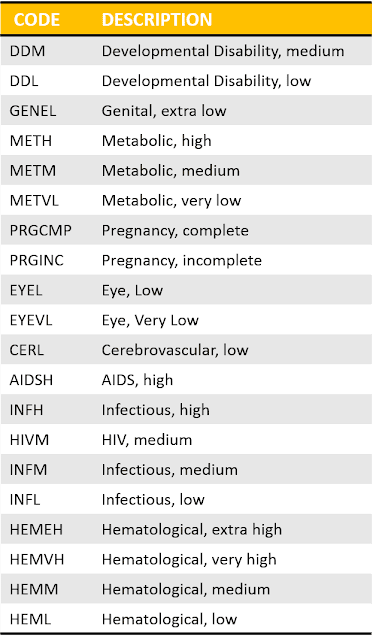Viewport: 373px width, 640px height.
Task: Click the DESCRIPTION column header
Action: (x=157, y=20)
